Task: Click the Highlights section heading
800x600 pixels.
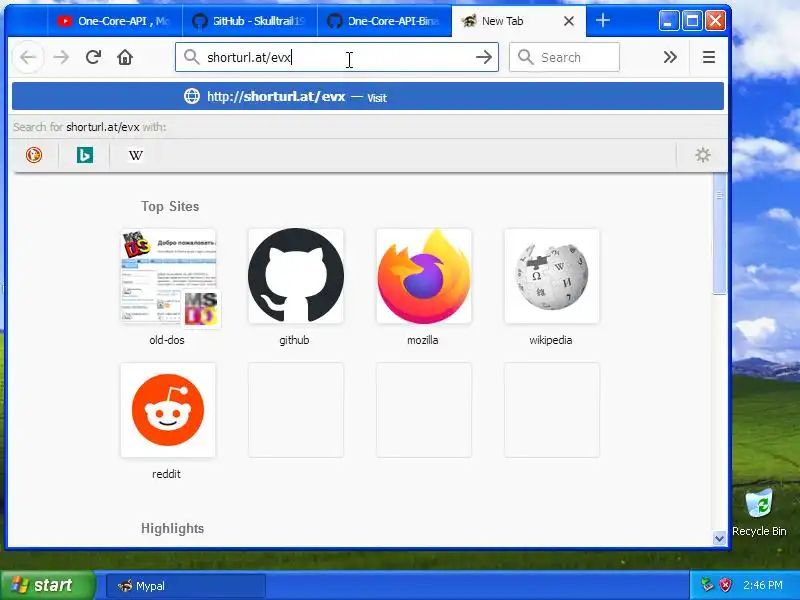Action: (172, 529)
